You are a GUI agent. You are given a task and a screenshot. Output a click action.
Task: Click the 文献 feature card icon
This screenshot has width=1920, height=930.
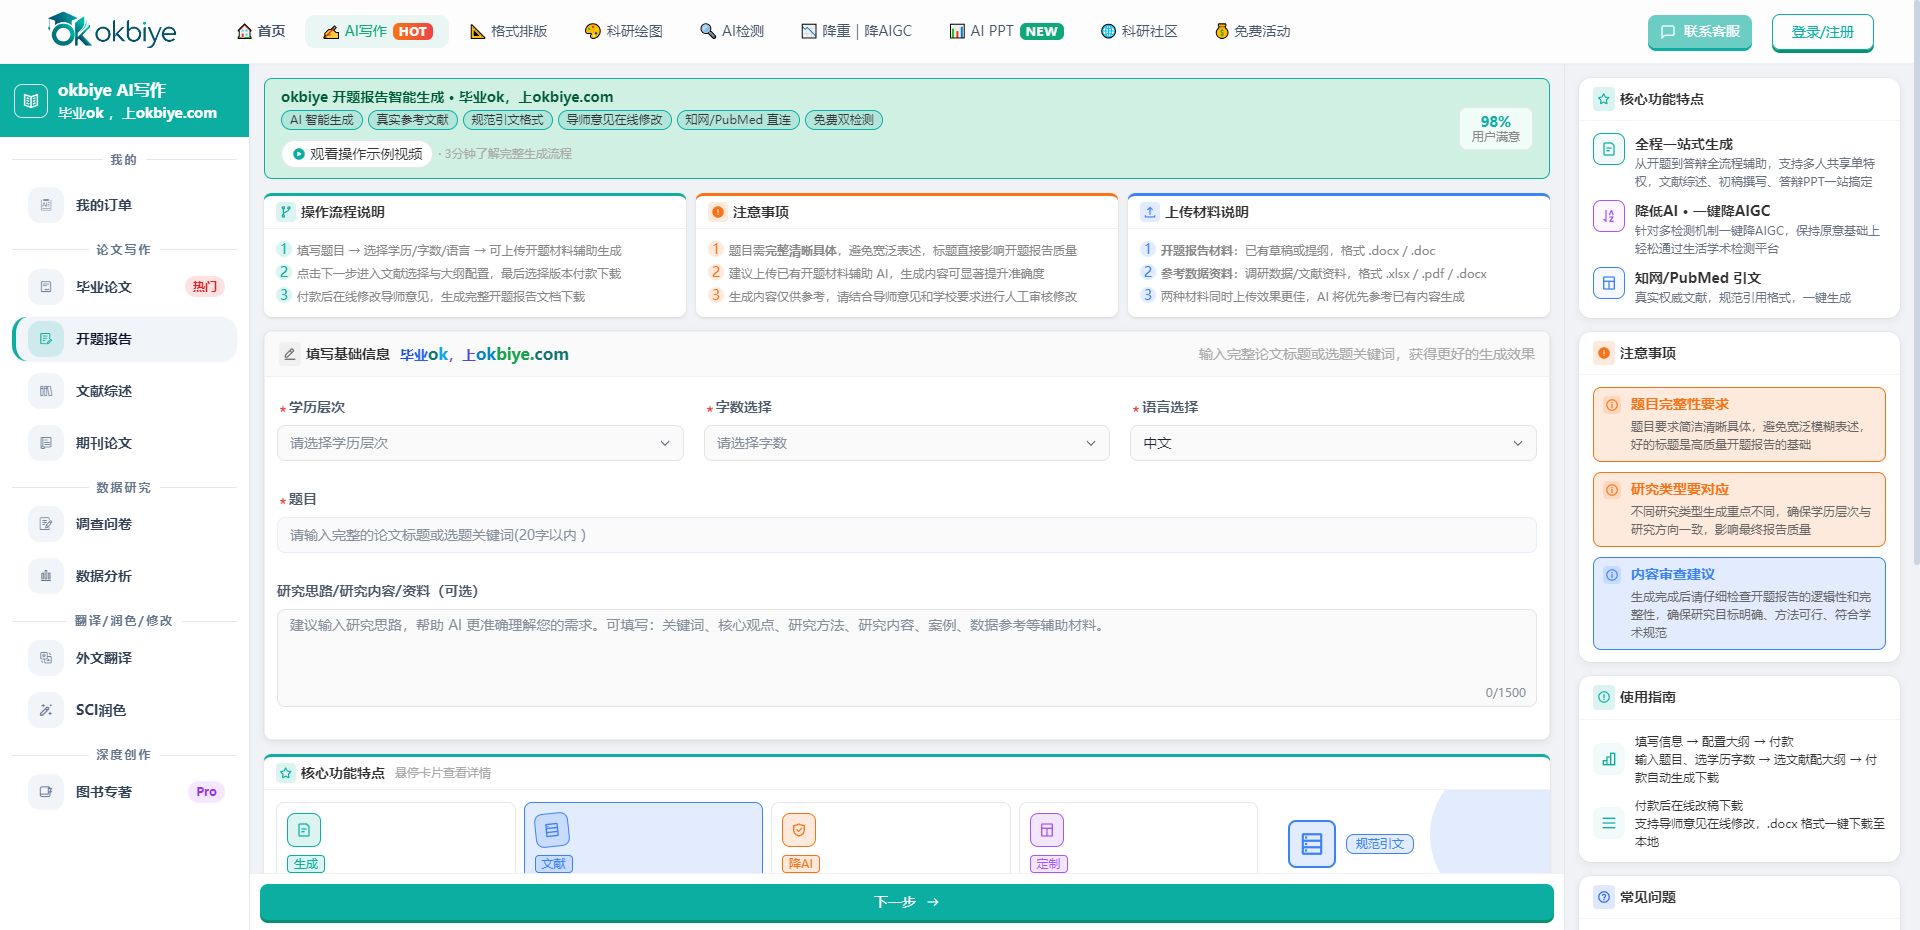click(552, 830)
